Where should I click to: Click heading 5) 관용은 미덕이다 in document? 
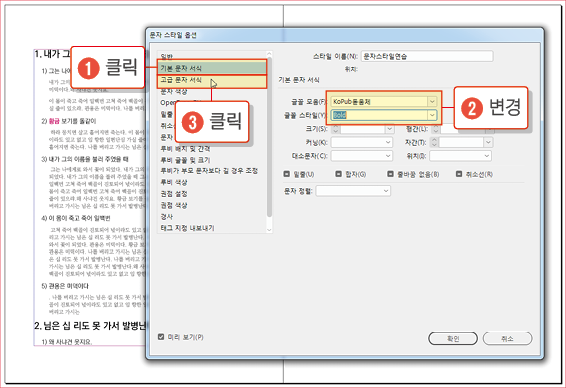click(x=65, y=286)
